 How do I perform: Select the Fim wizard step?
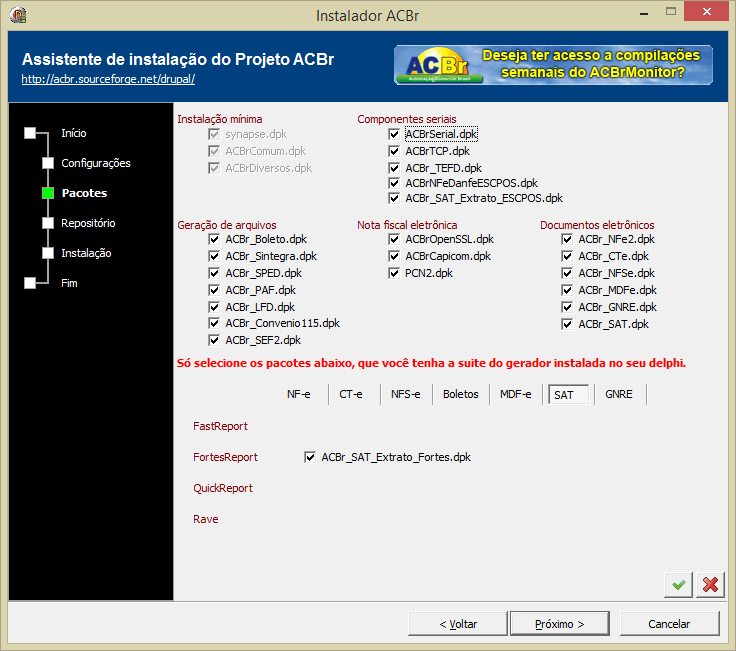pyautogui.click(x=69, y=283)
